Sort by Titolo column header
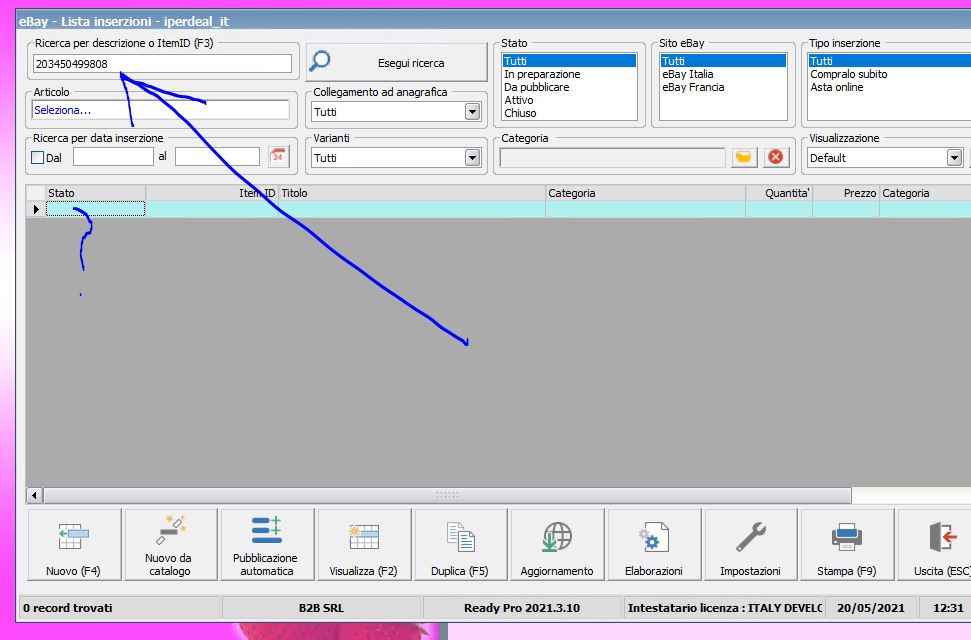Image resolution: width=971 pixels, height=640 pixels. (412, 193)
